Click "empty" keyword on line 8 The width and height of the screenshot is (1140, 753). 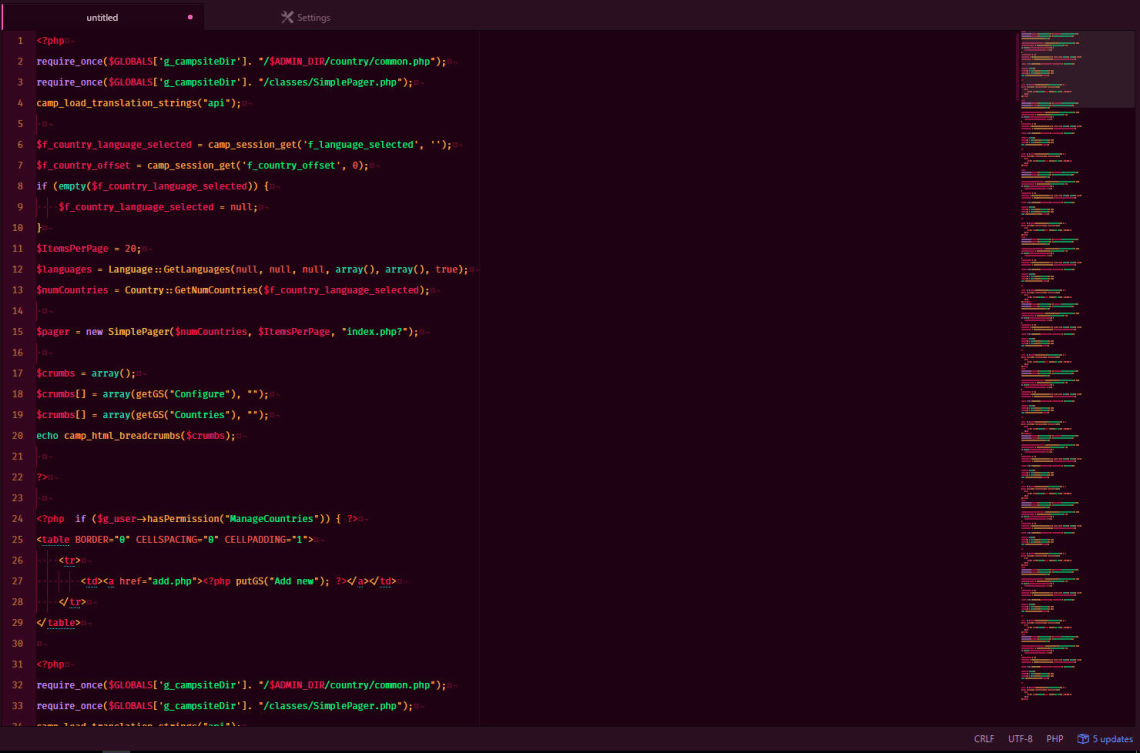[x=73, y=186]
